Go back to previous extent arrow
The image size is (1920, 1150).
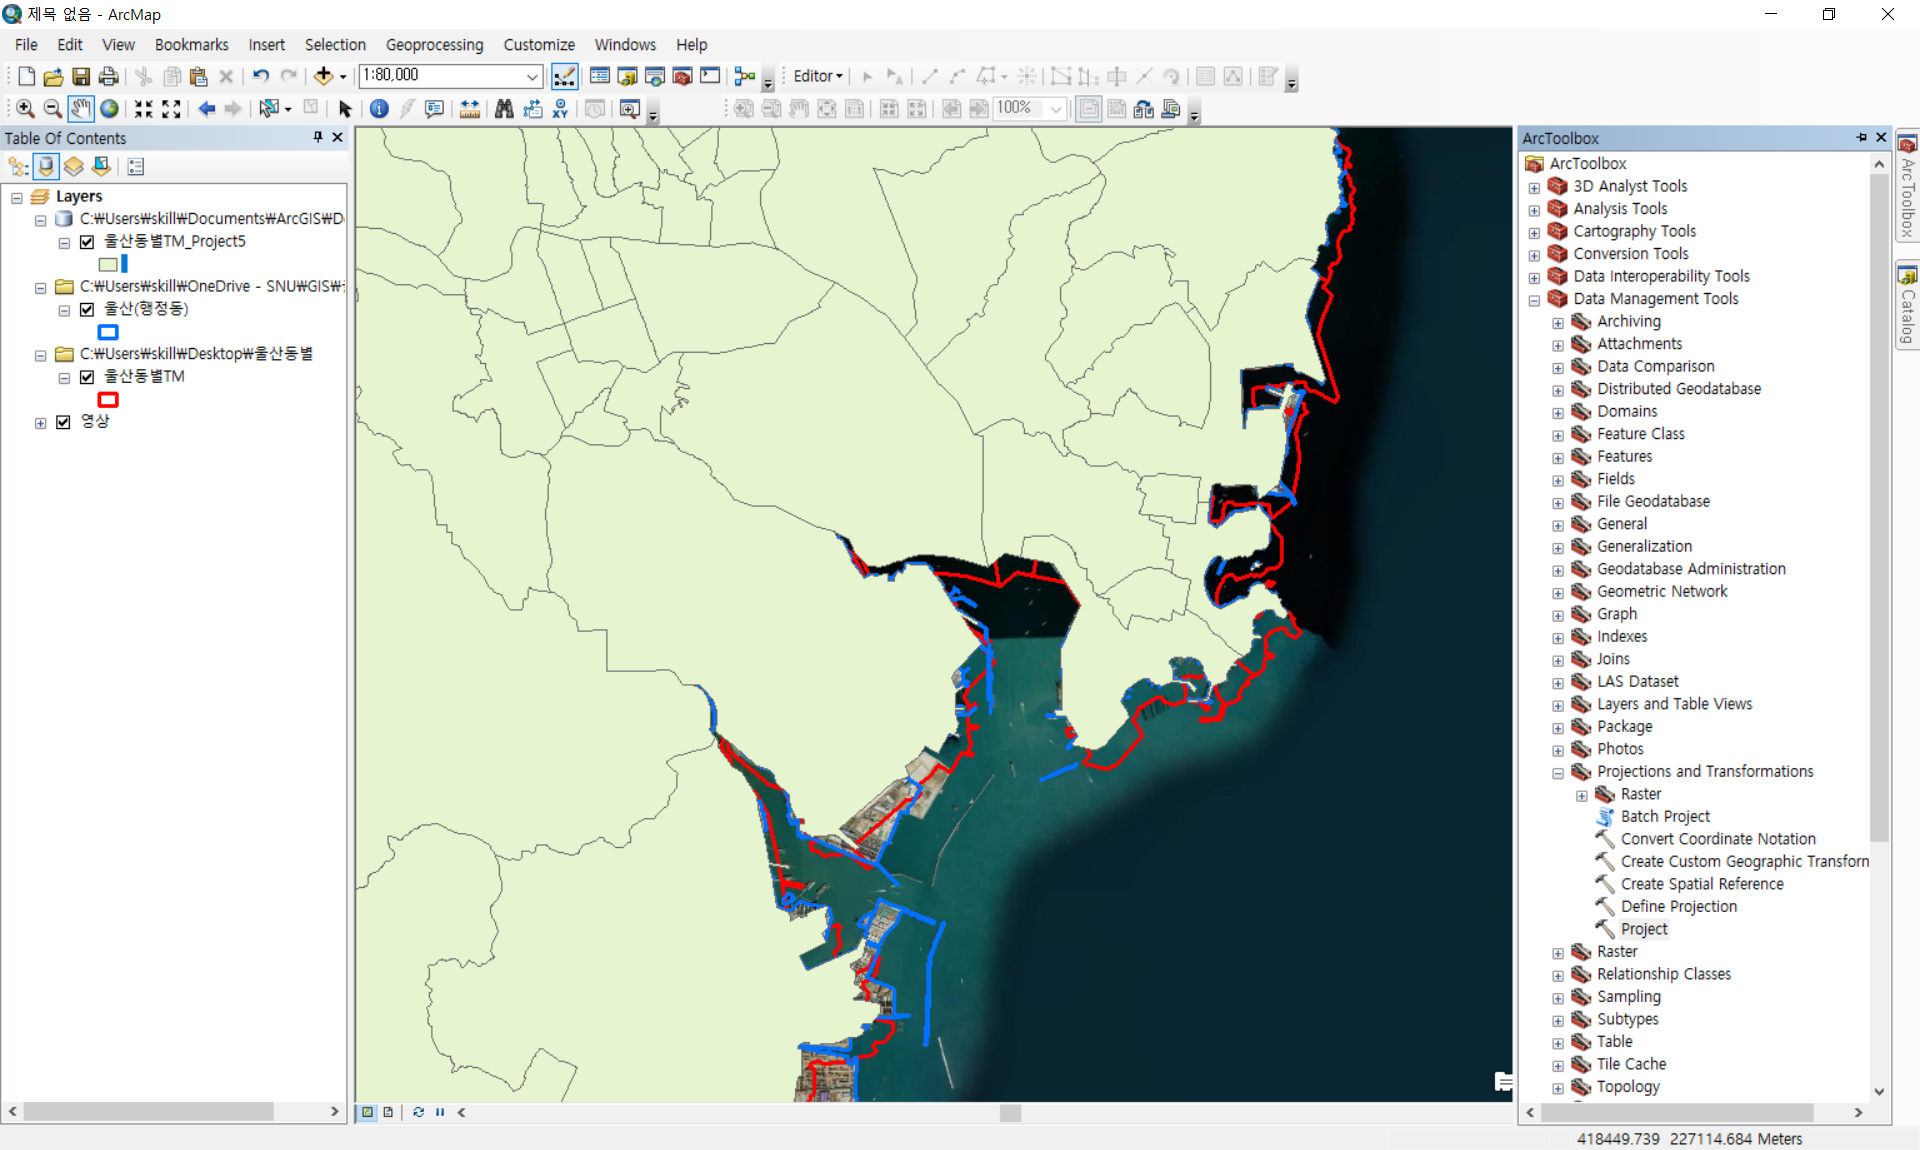(206, 109)
